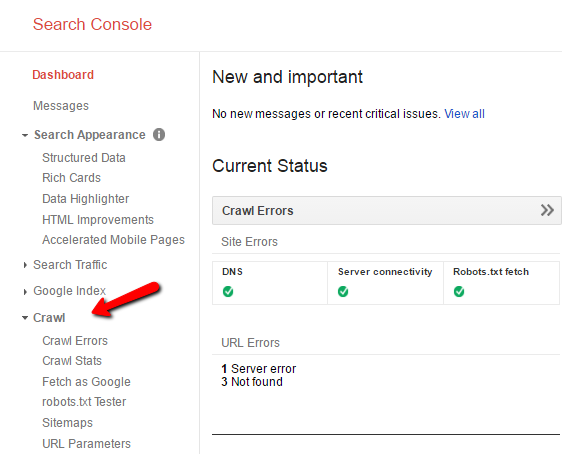Screen dimensions: 562x454
Task: Open HTML Improvements page
Action: pyautogui.click(x=98, y=220)
